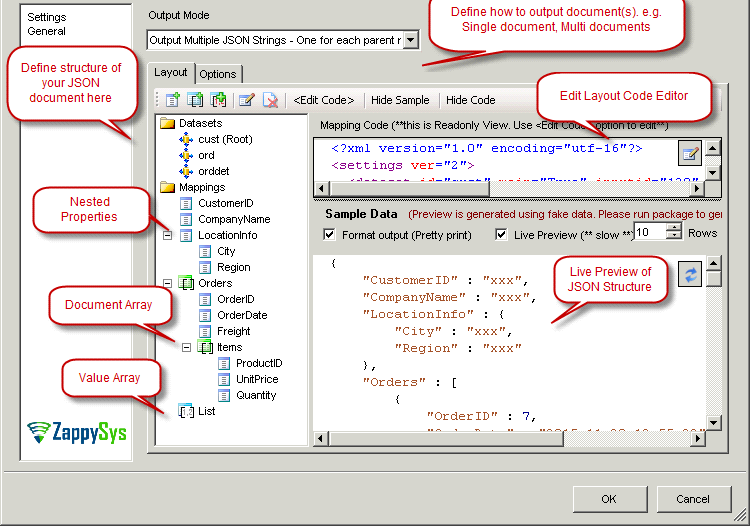Click the ZappySys logo
The image size is (750, 526).
(x=77, y=432)
